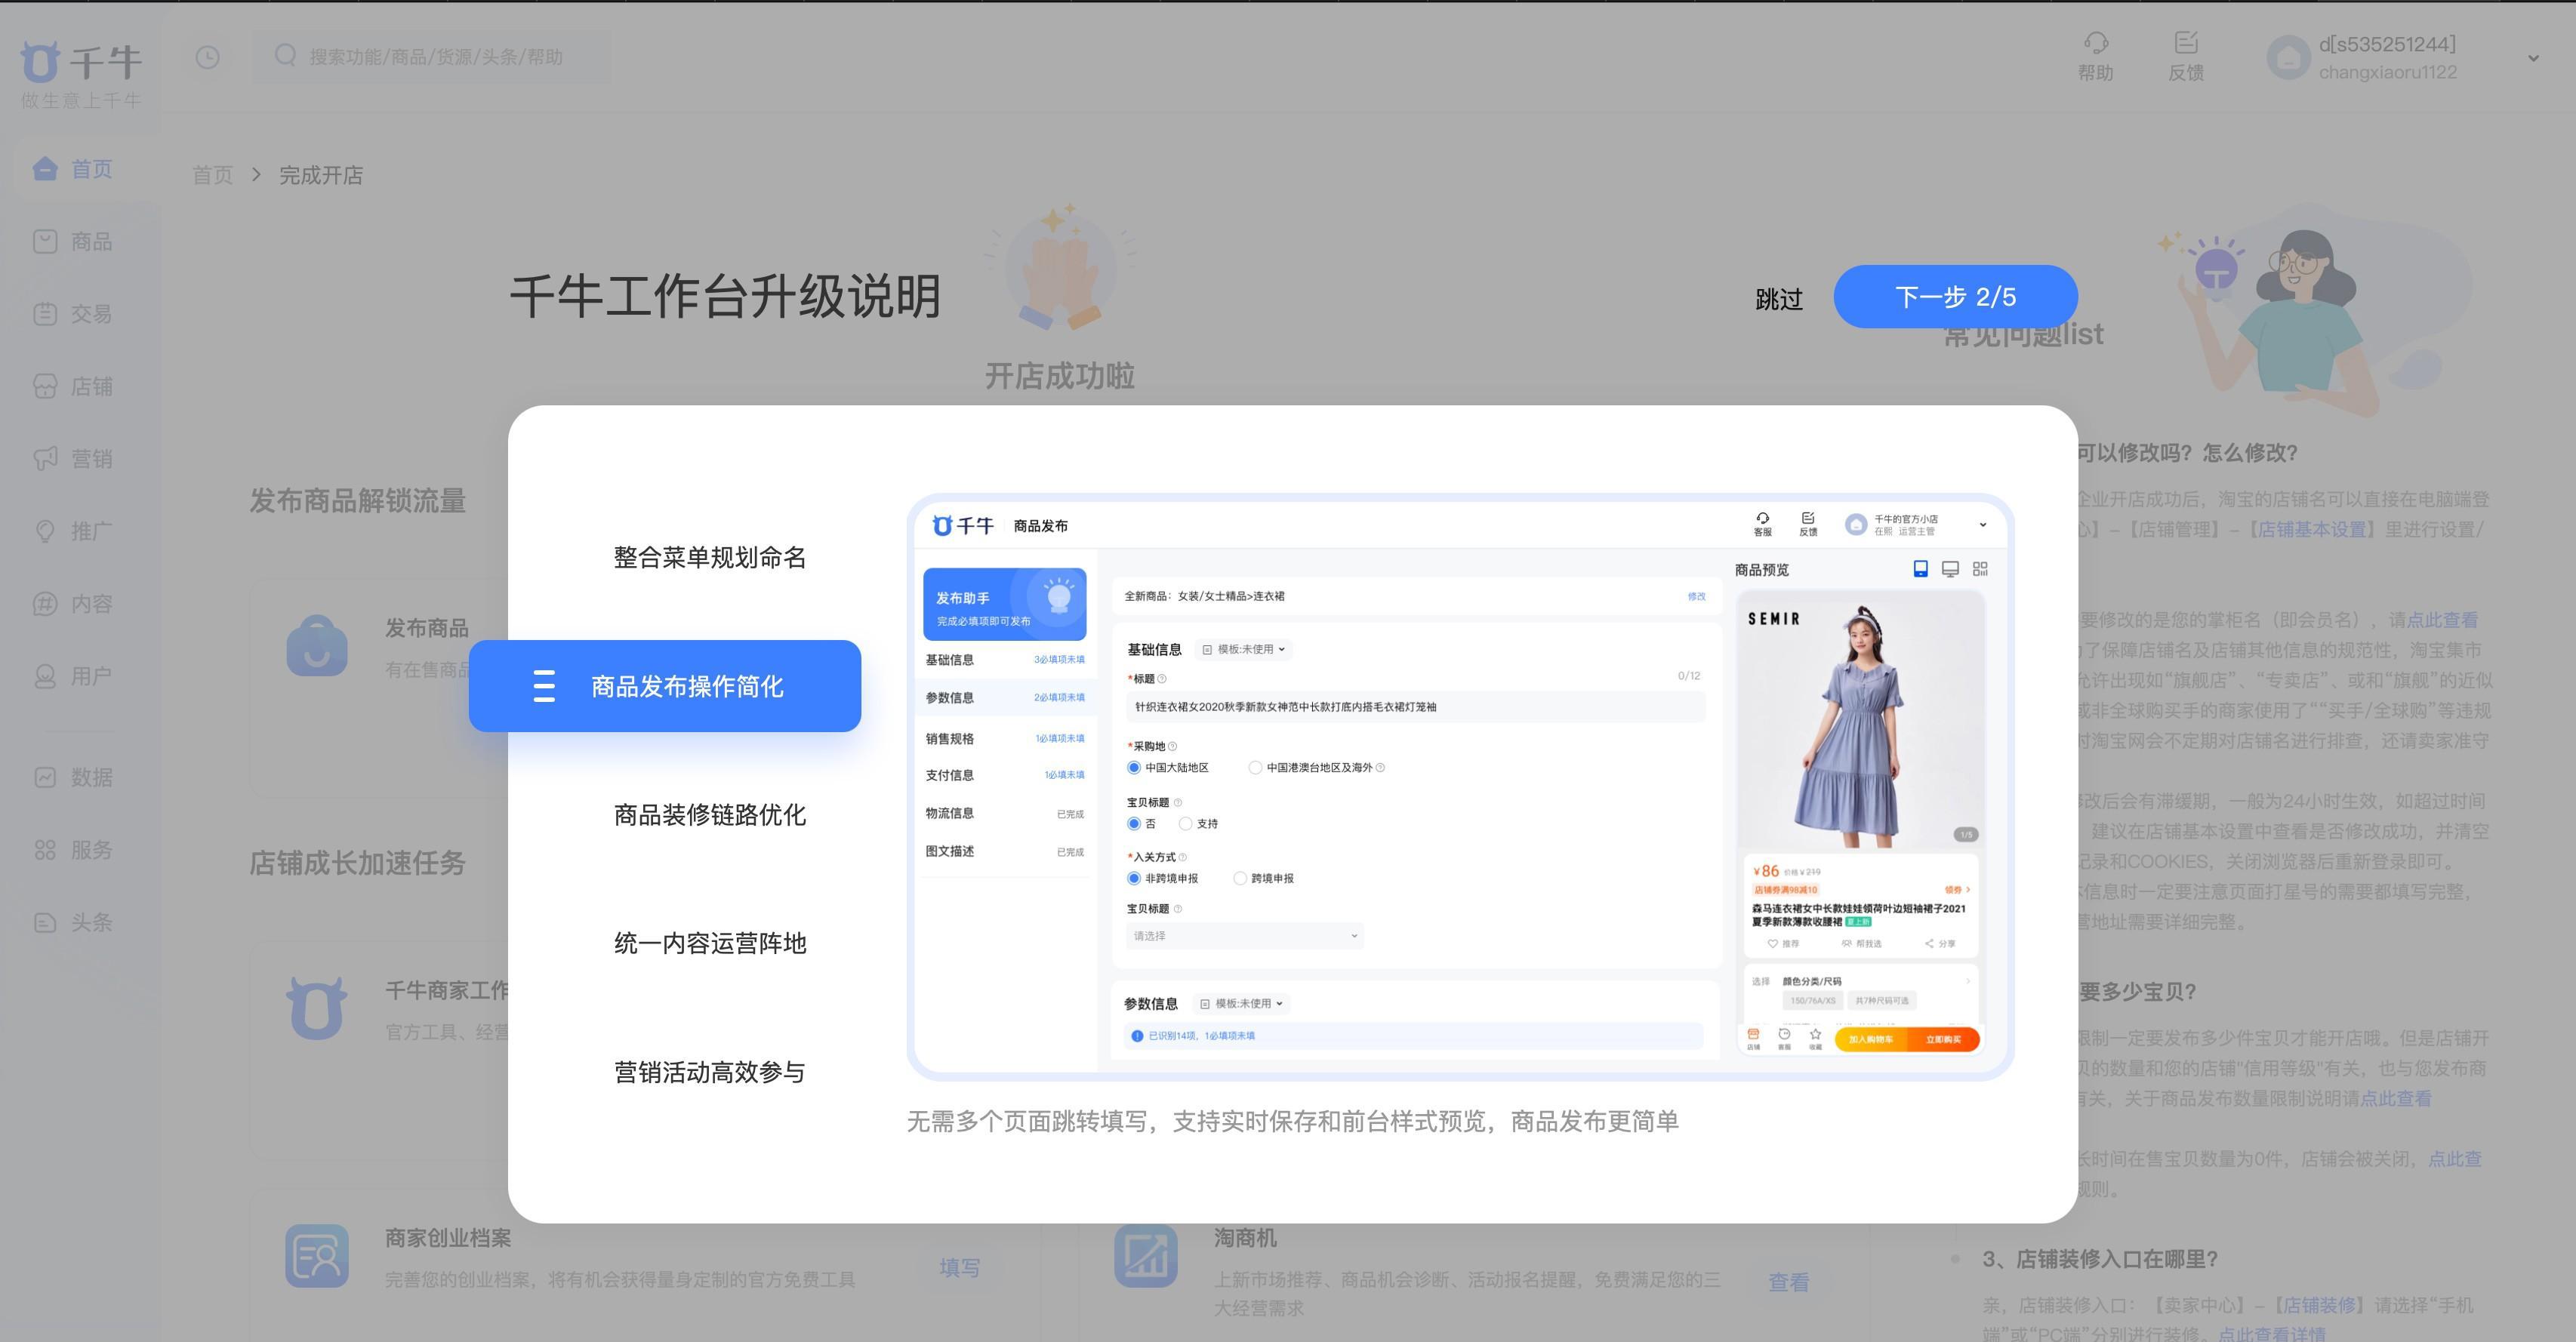Click 基础信息 step in preview sidebar
This screenshot has width=2576, height=1342.
tap(1004, 660)
